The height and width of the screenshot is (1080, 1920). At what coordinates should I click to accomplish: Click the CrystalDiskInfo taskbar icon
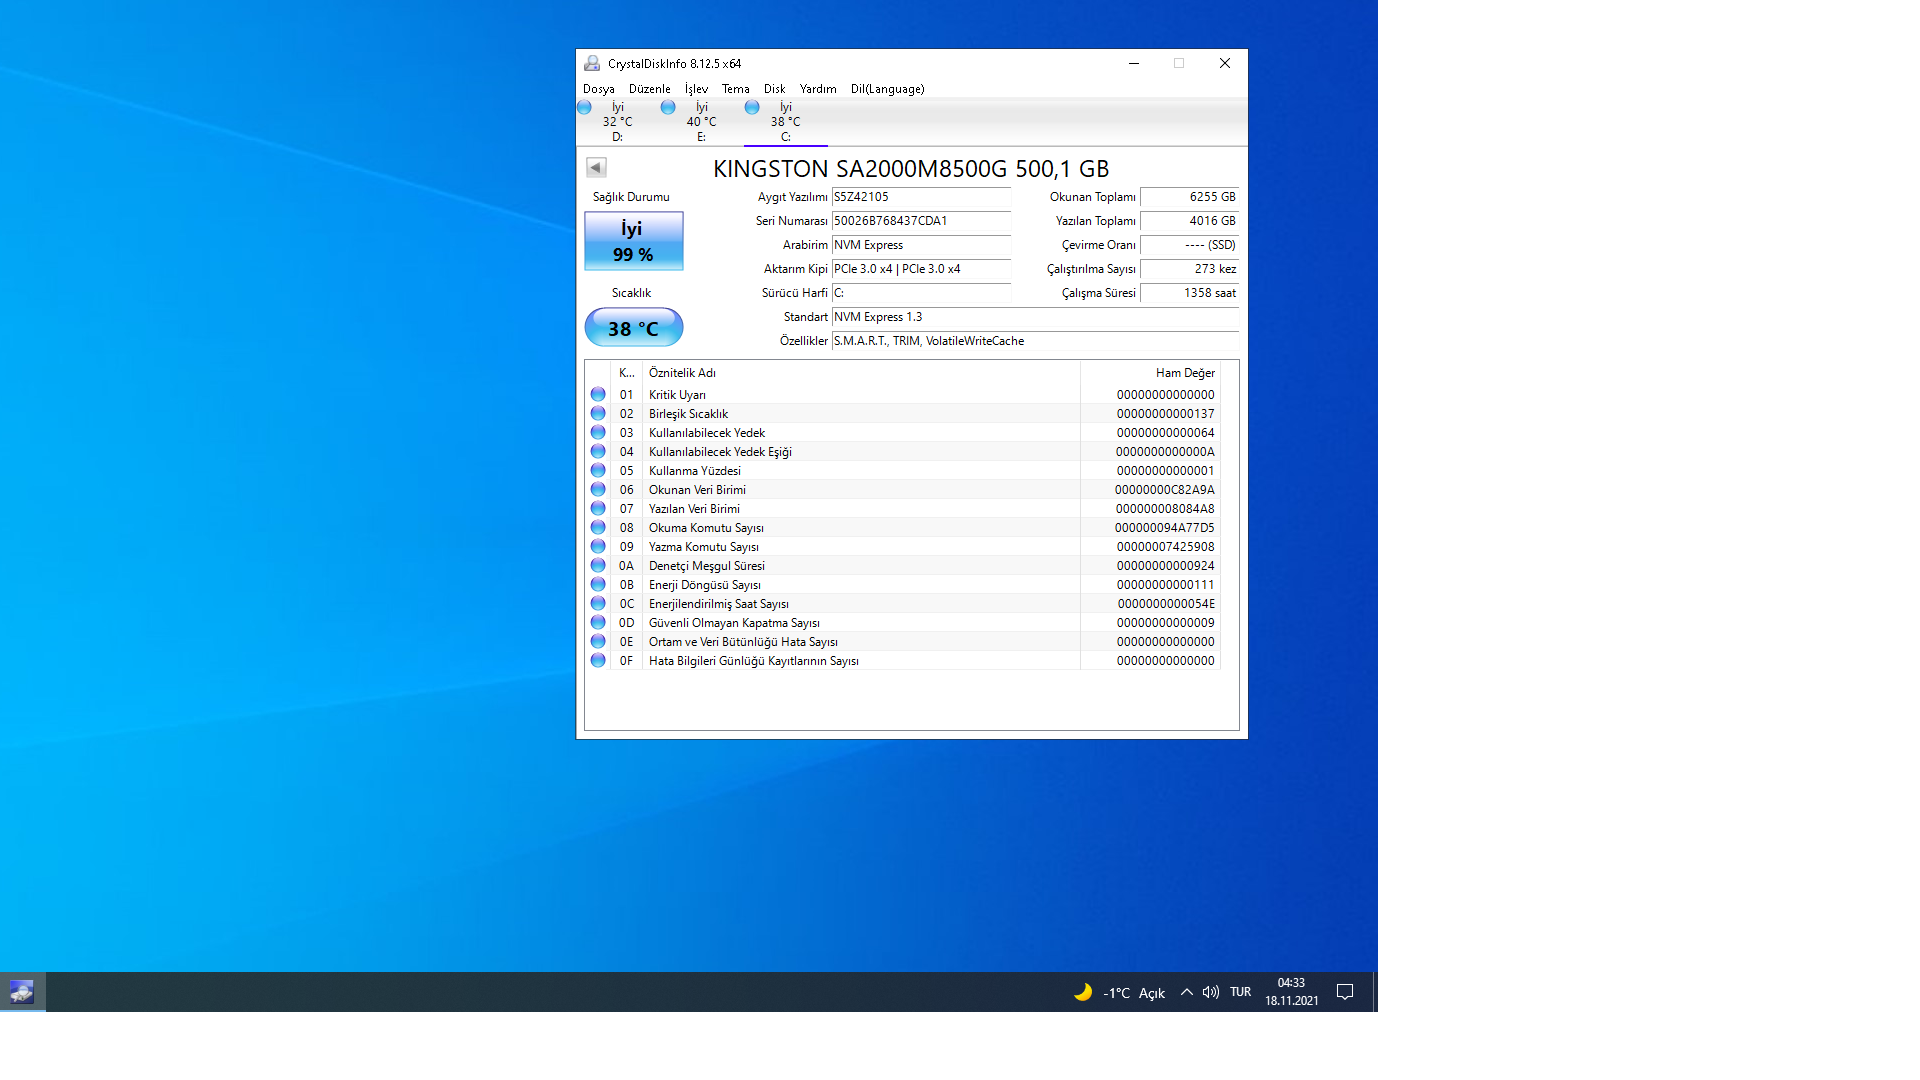pyautogui.click(x=22, y=992)
